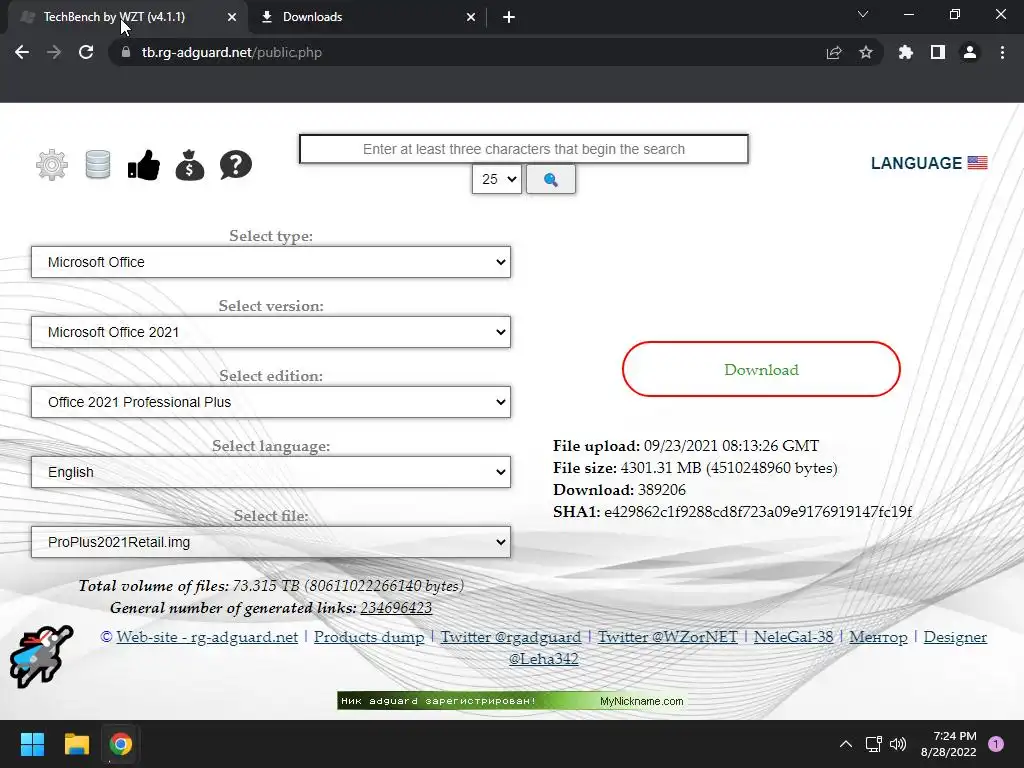
Task: Click the browser address bar URL
Action: (x=232, y=52)
